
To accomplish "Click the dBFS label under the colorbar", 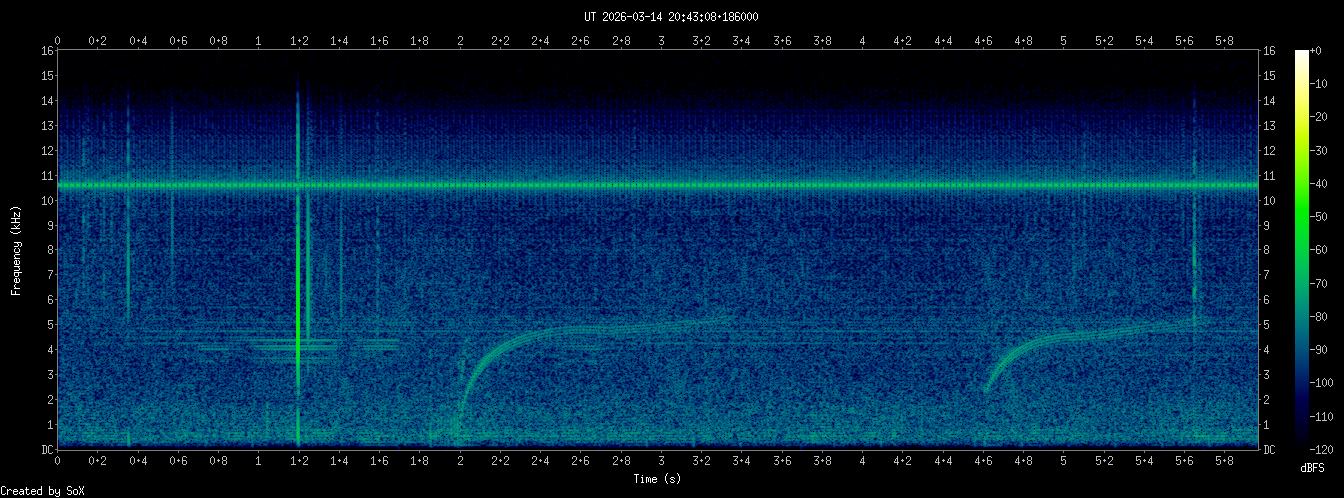I will point(1312,468).
